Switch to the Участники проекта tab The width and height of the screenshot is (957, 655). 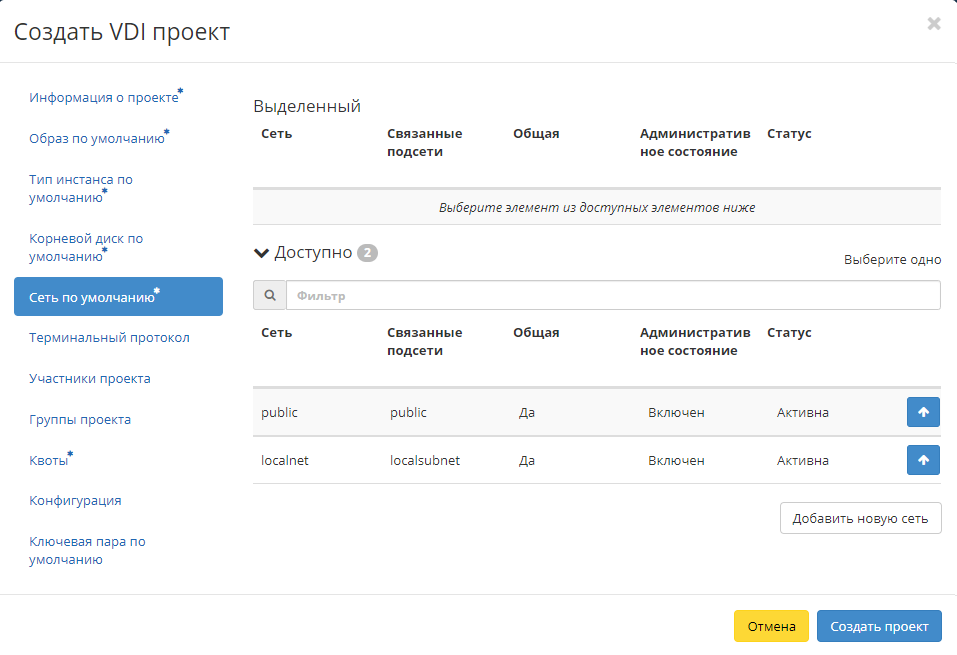pyautogui.click(x=90, y=379)
